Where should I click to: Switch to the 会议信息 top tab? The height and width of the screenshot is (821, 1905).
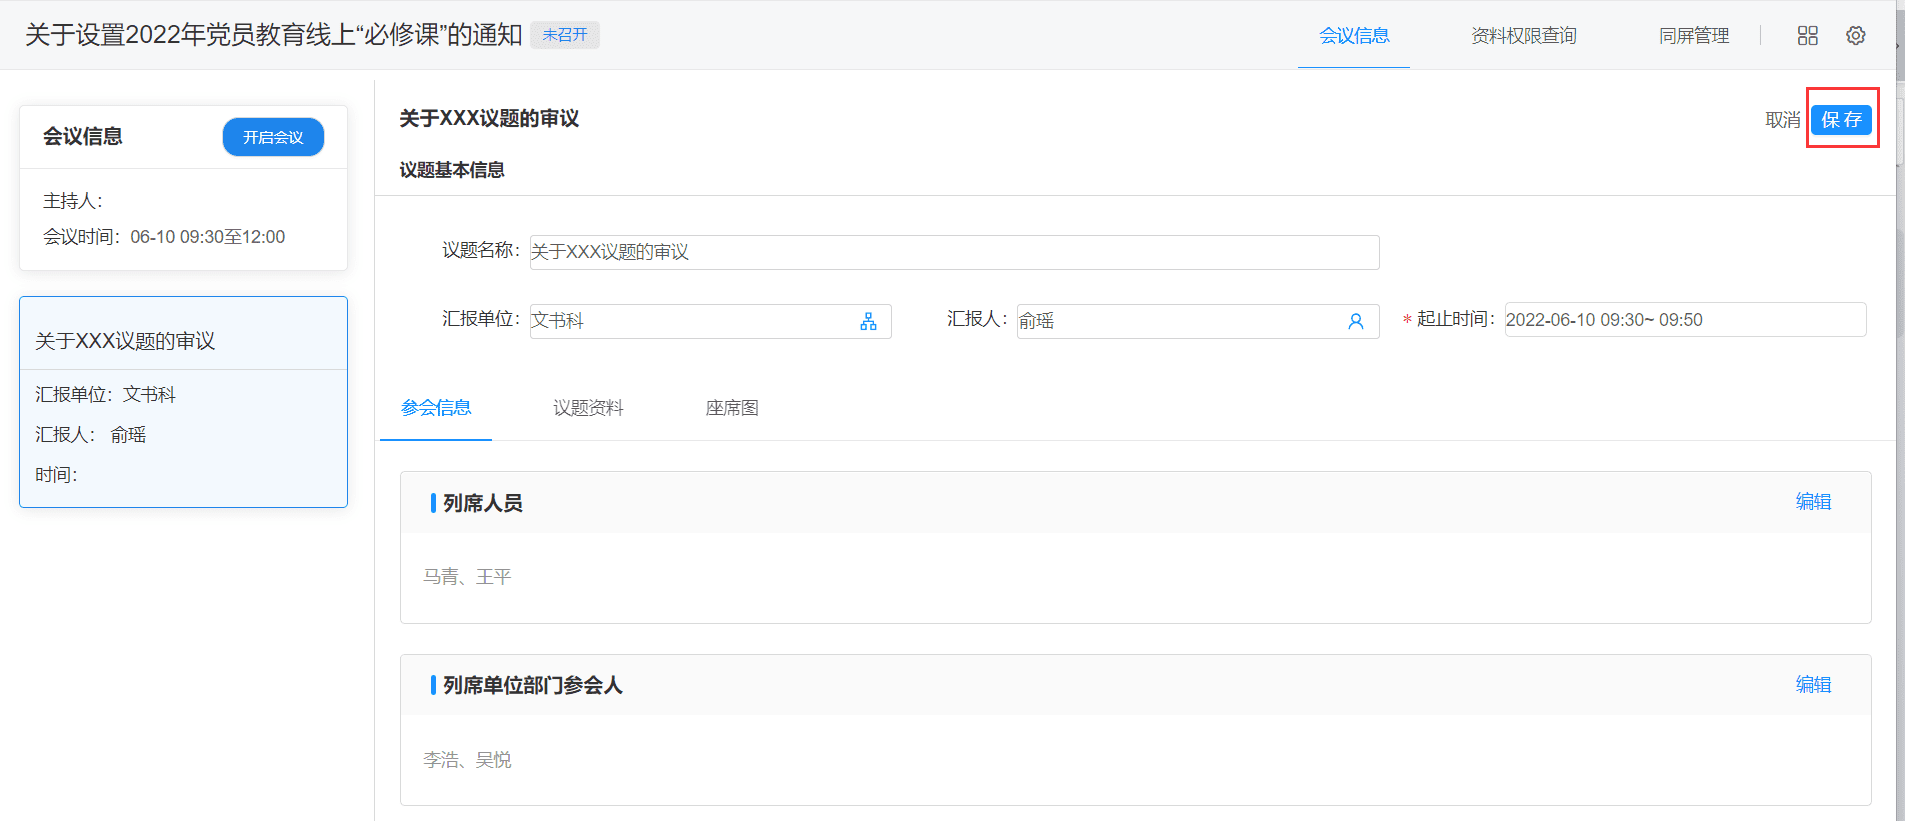(x=1354, y=36)
